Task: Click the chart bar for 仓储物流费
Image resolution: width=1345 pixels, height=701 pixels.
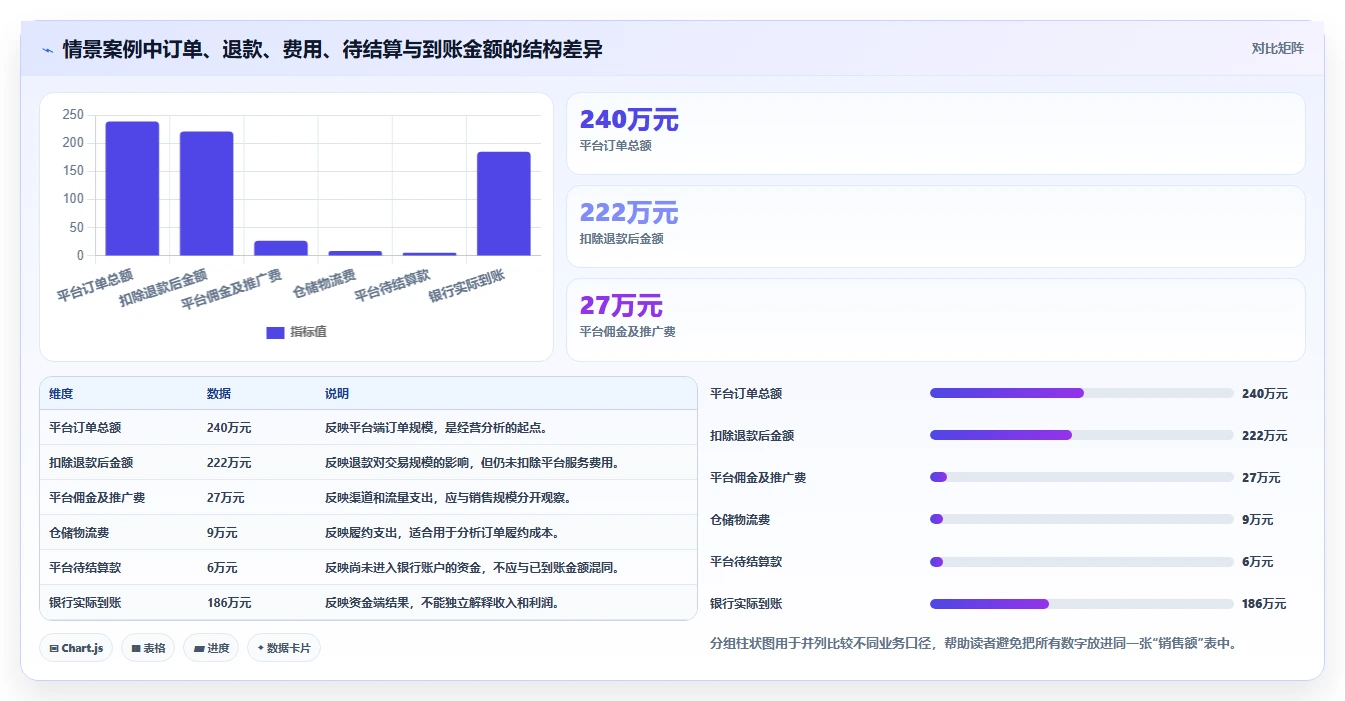Action: point(355,253)
